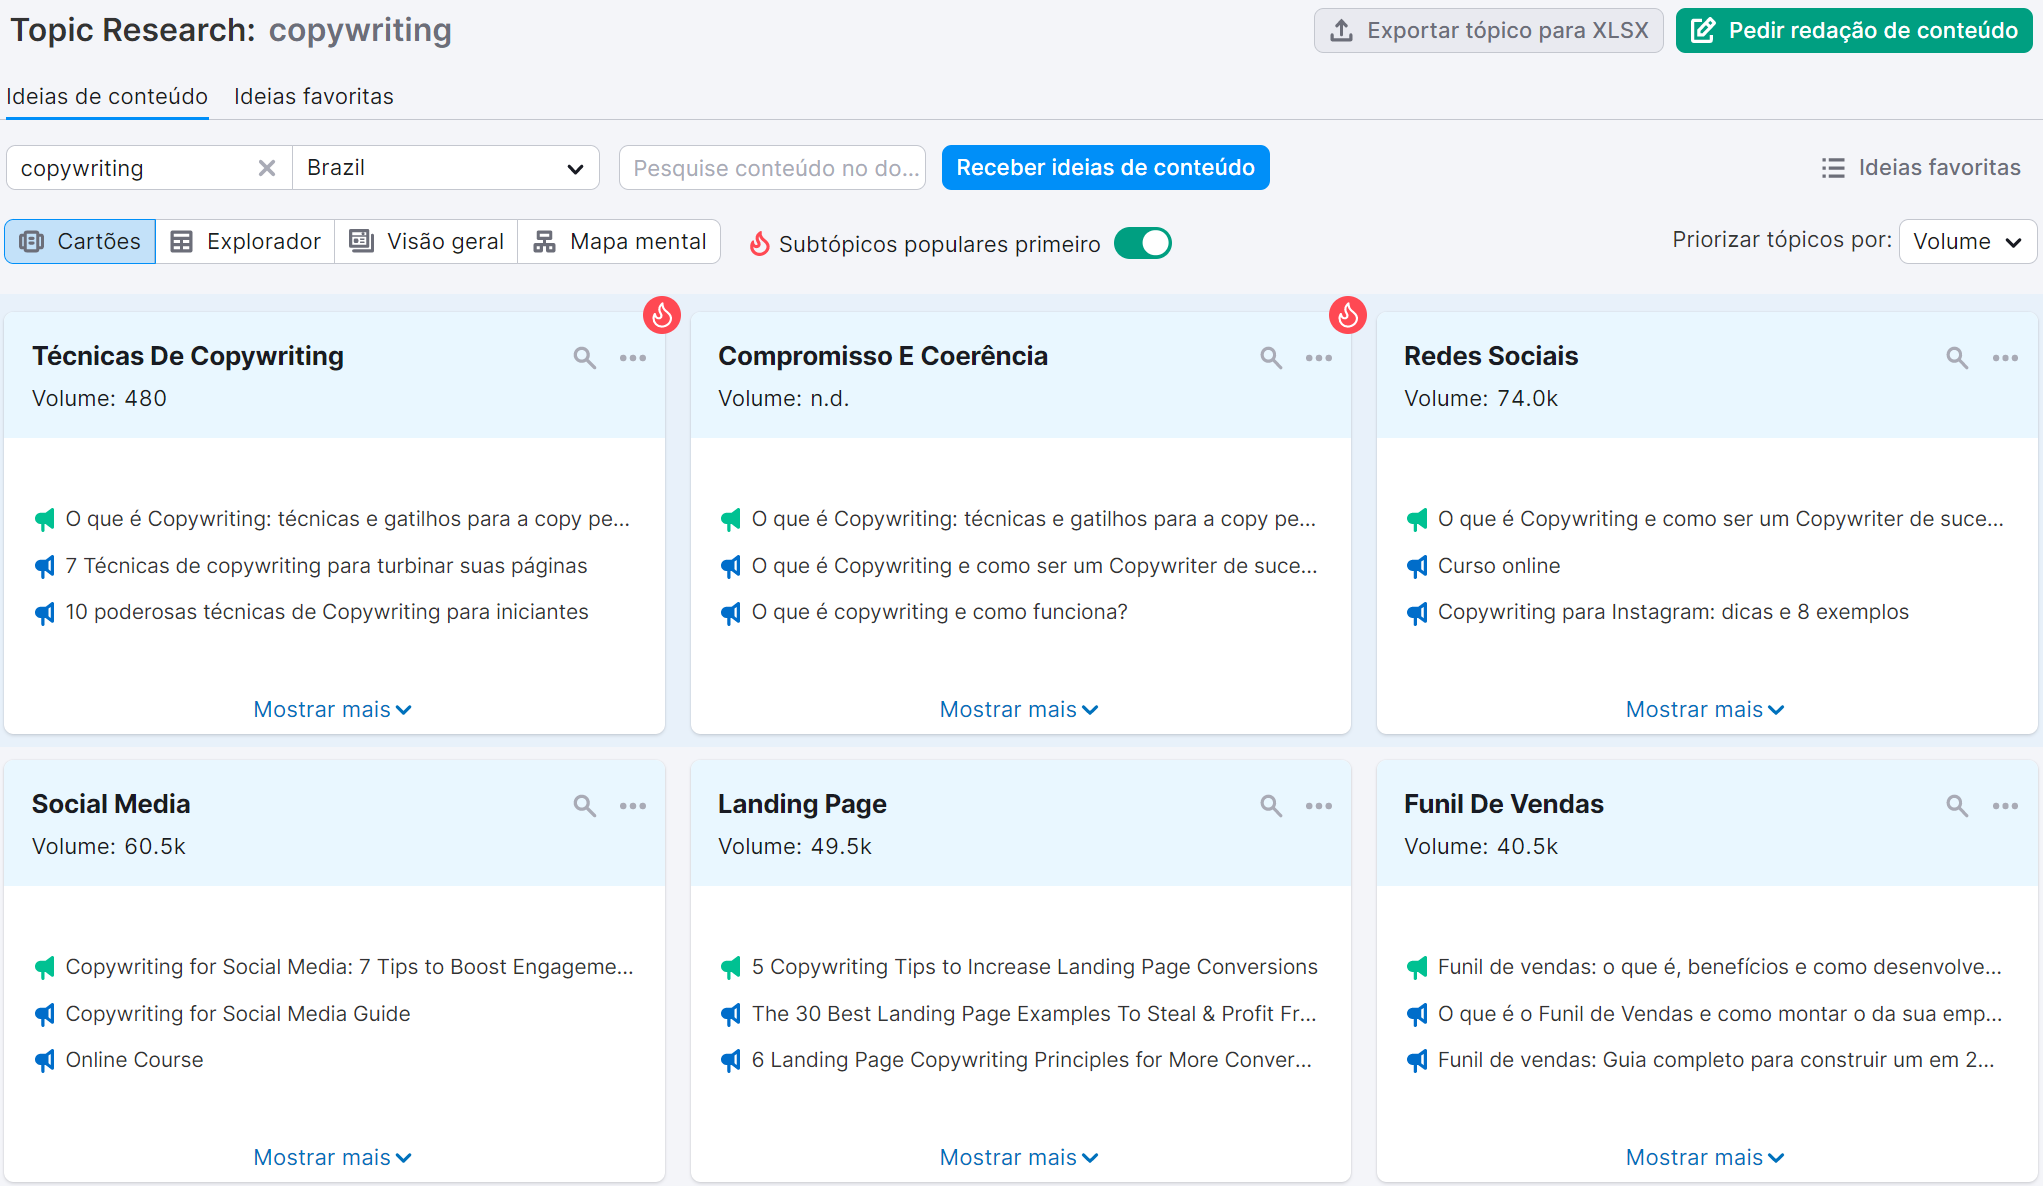
Task: Click the magnifier icon on Landing Page card
Action: point(1270,805)
